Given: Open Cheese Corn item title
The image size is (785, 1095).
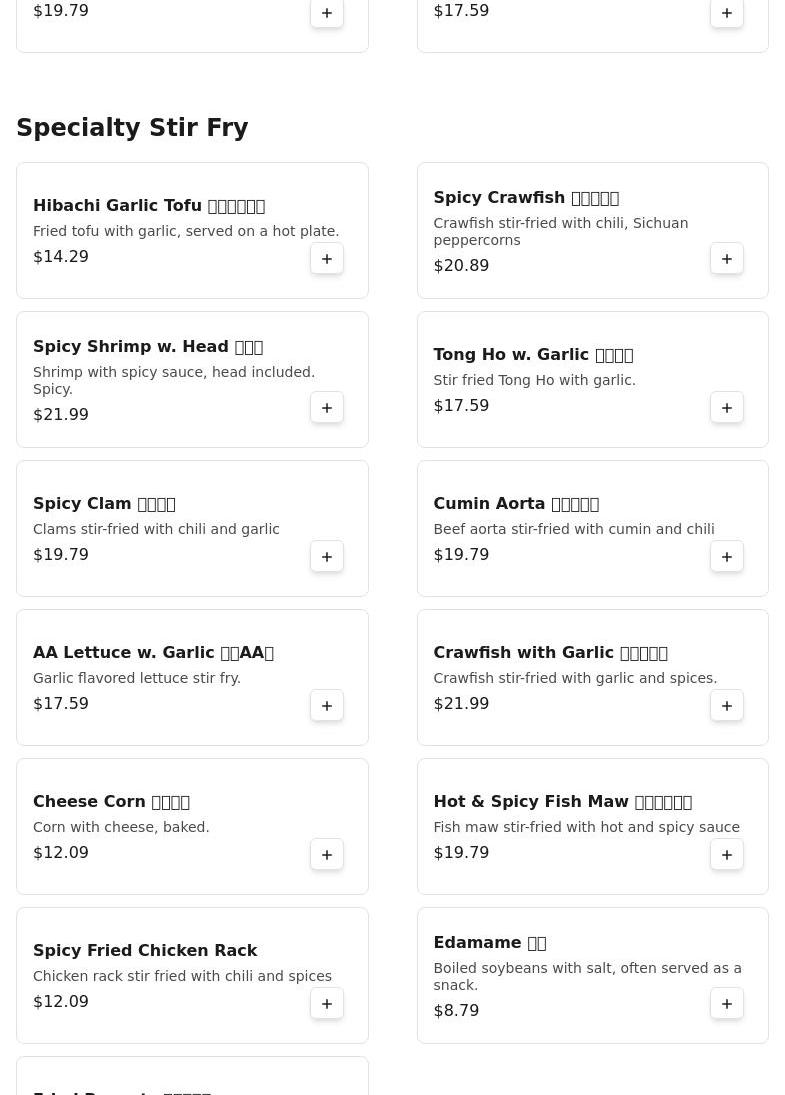Looking at the screenshot, I should point(111,802).
